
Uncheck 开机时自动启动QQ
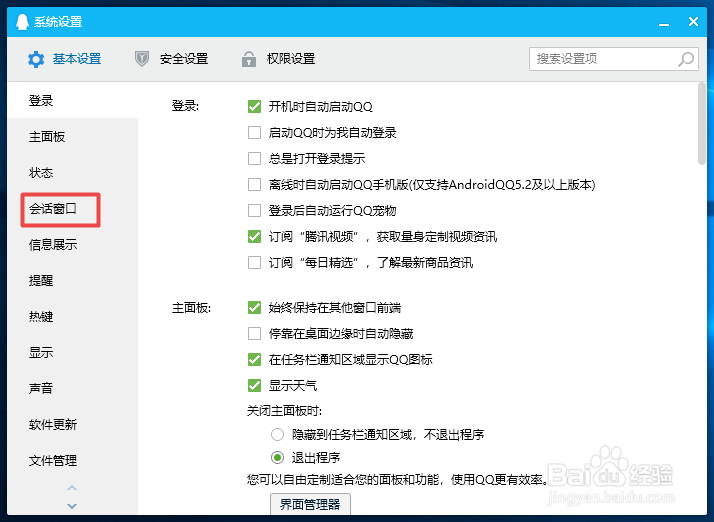click(255, 107)
